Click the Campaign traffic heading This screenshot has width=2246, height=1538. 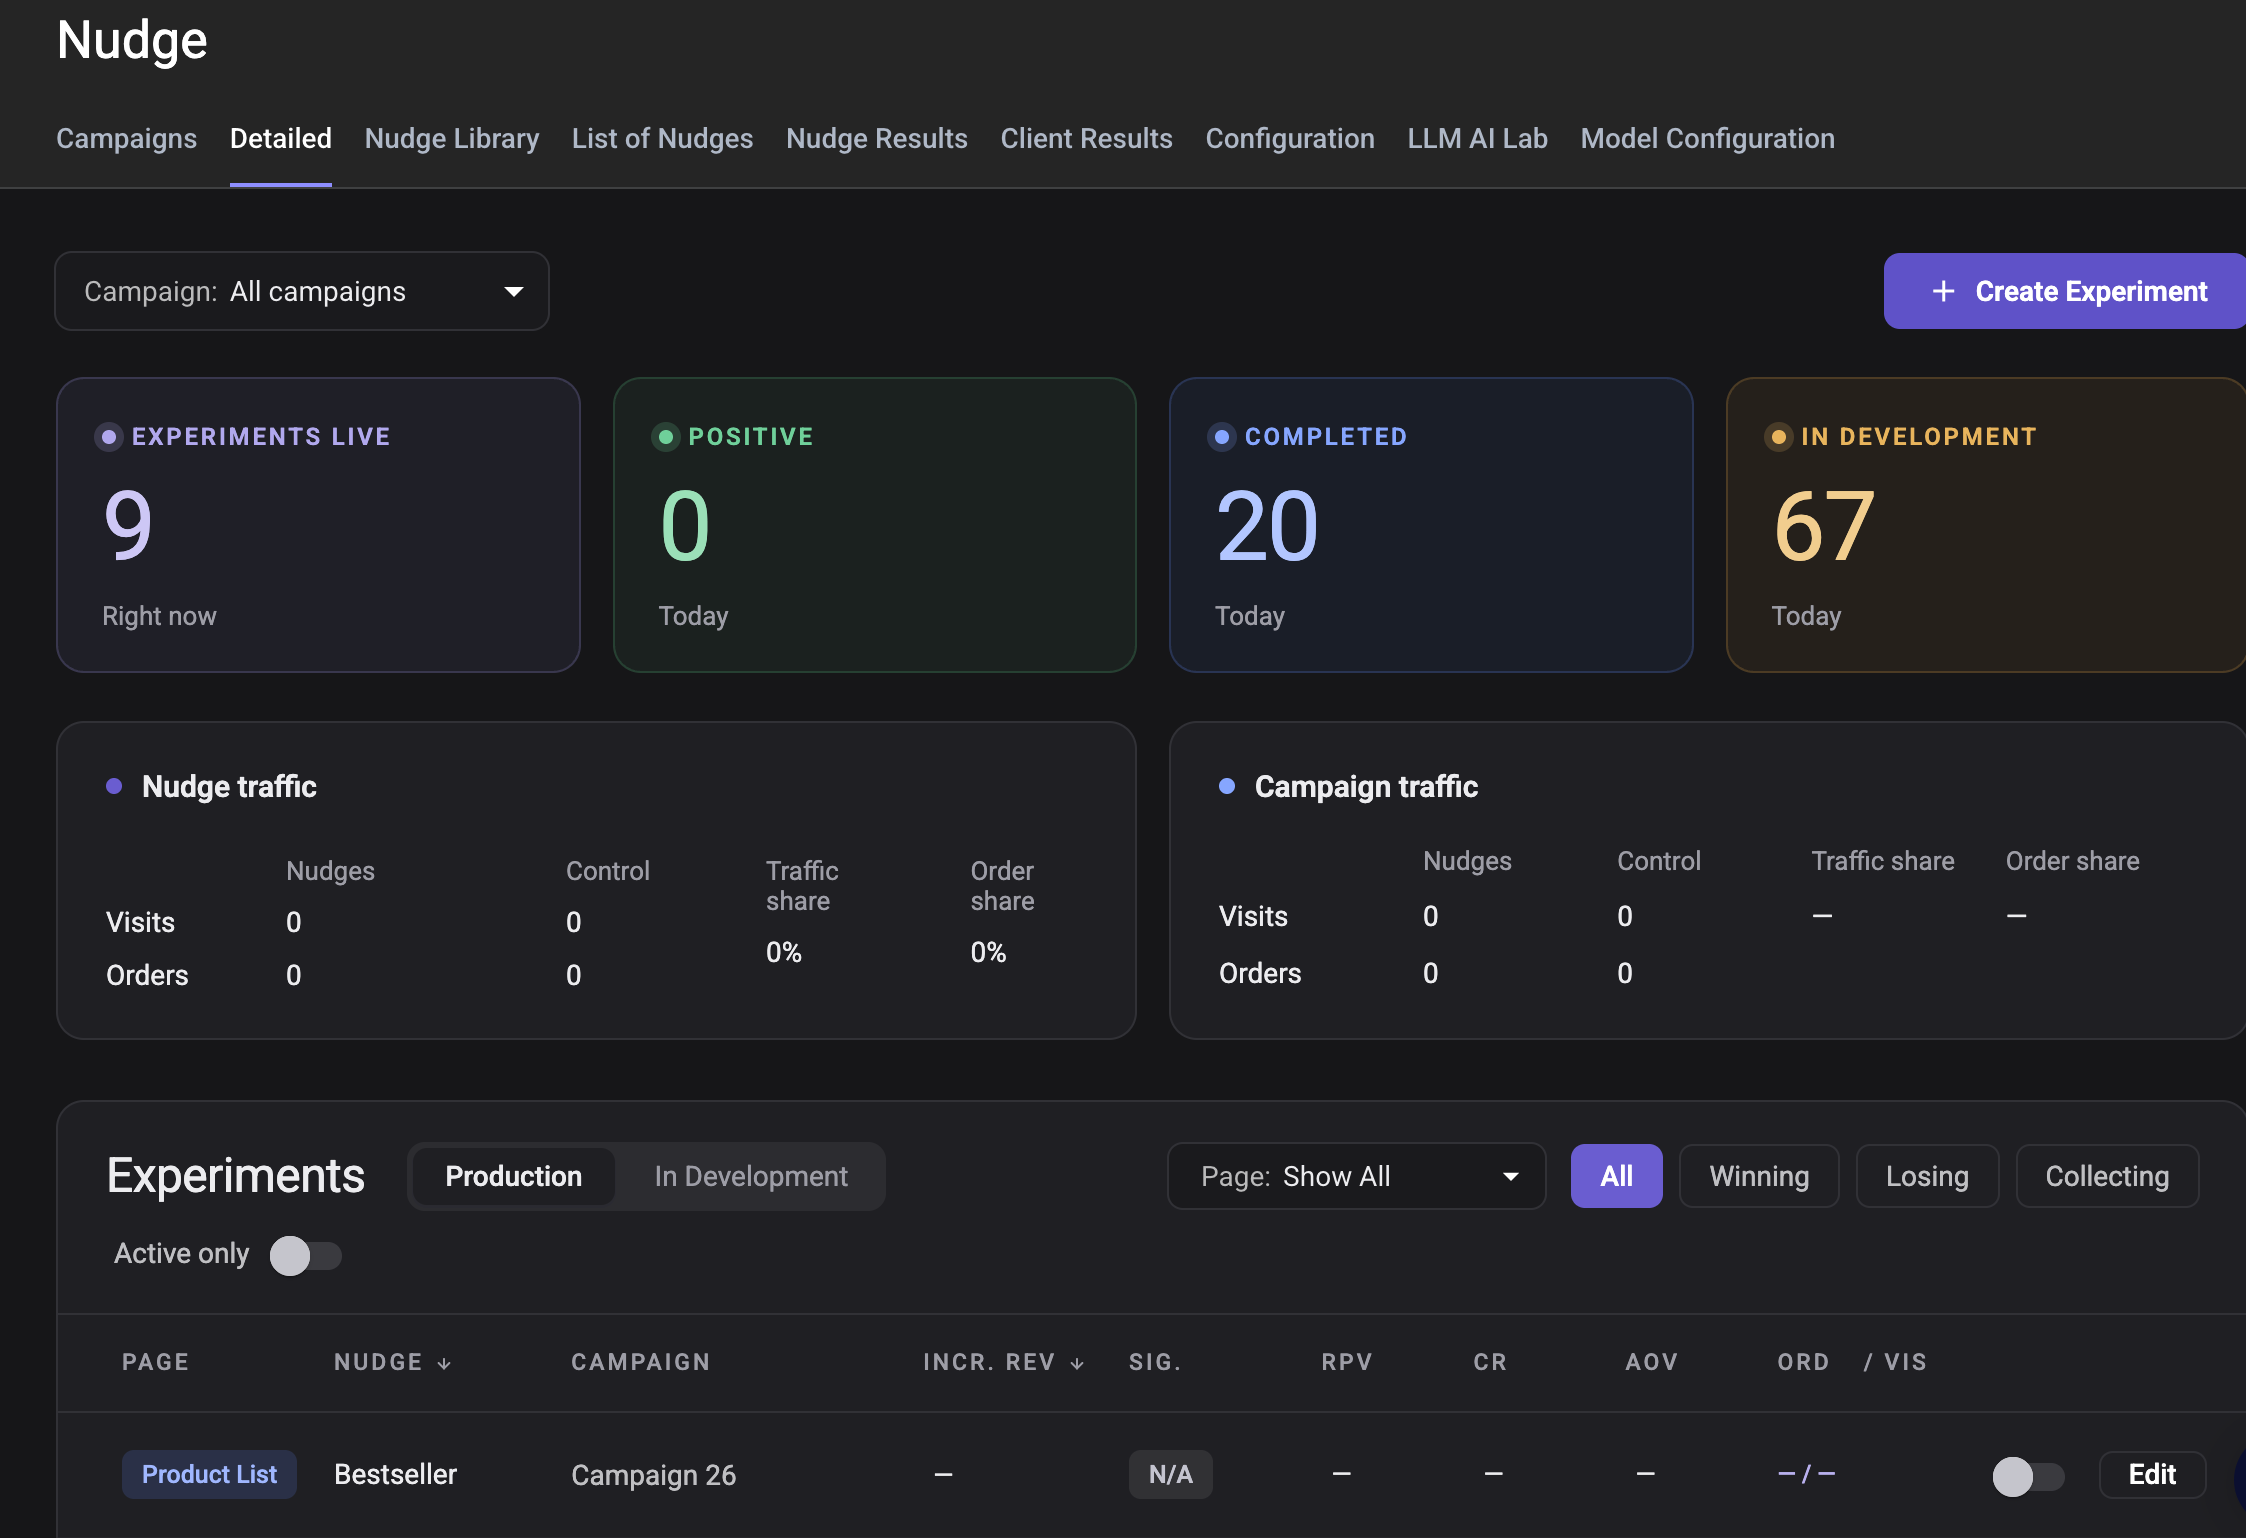coord(1366,787)
